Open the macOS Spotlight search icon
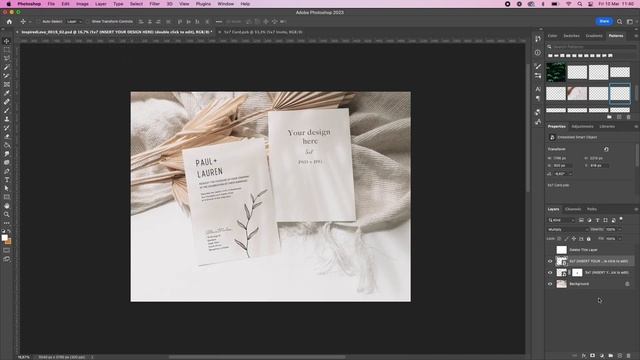 pos(580,4)
